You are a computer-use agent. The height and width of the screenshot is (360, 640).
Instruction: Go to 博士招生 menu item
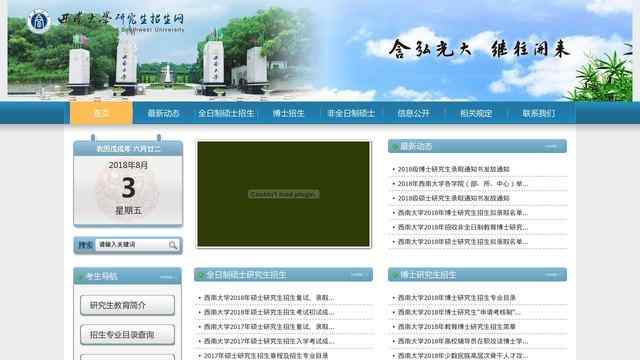pos(289,113)
